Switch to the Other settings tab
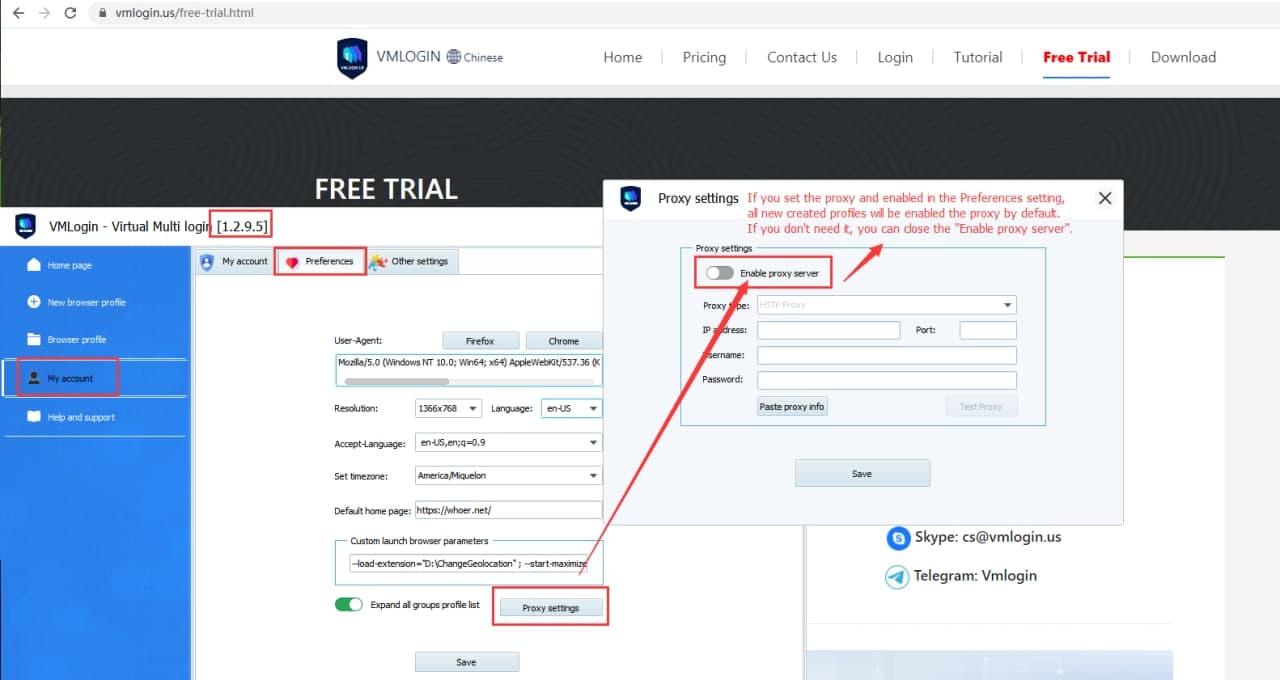The height and width of the screenshot is (680, 1280). (x=410, y=262)
